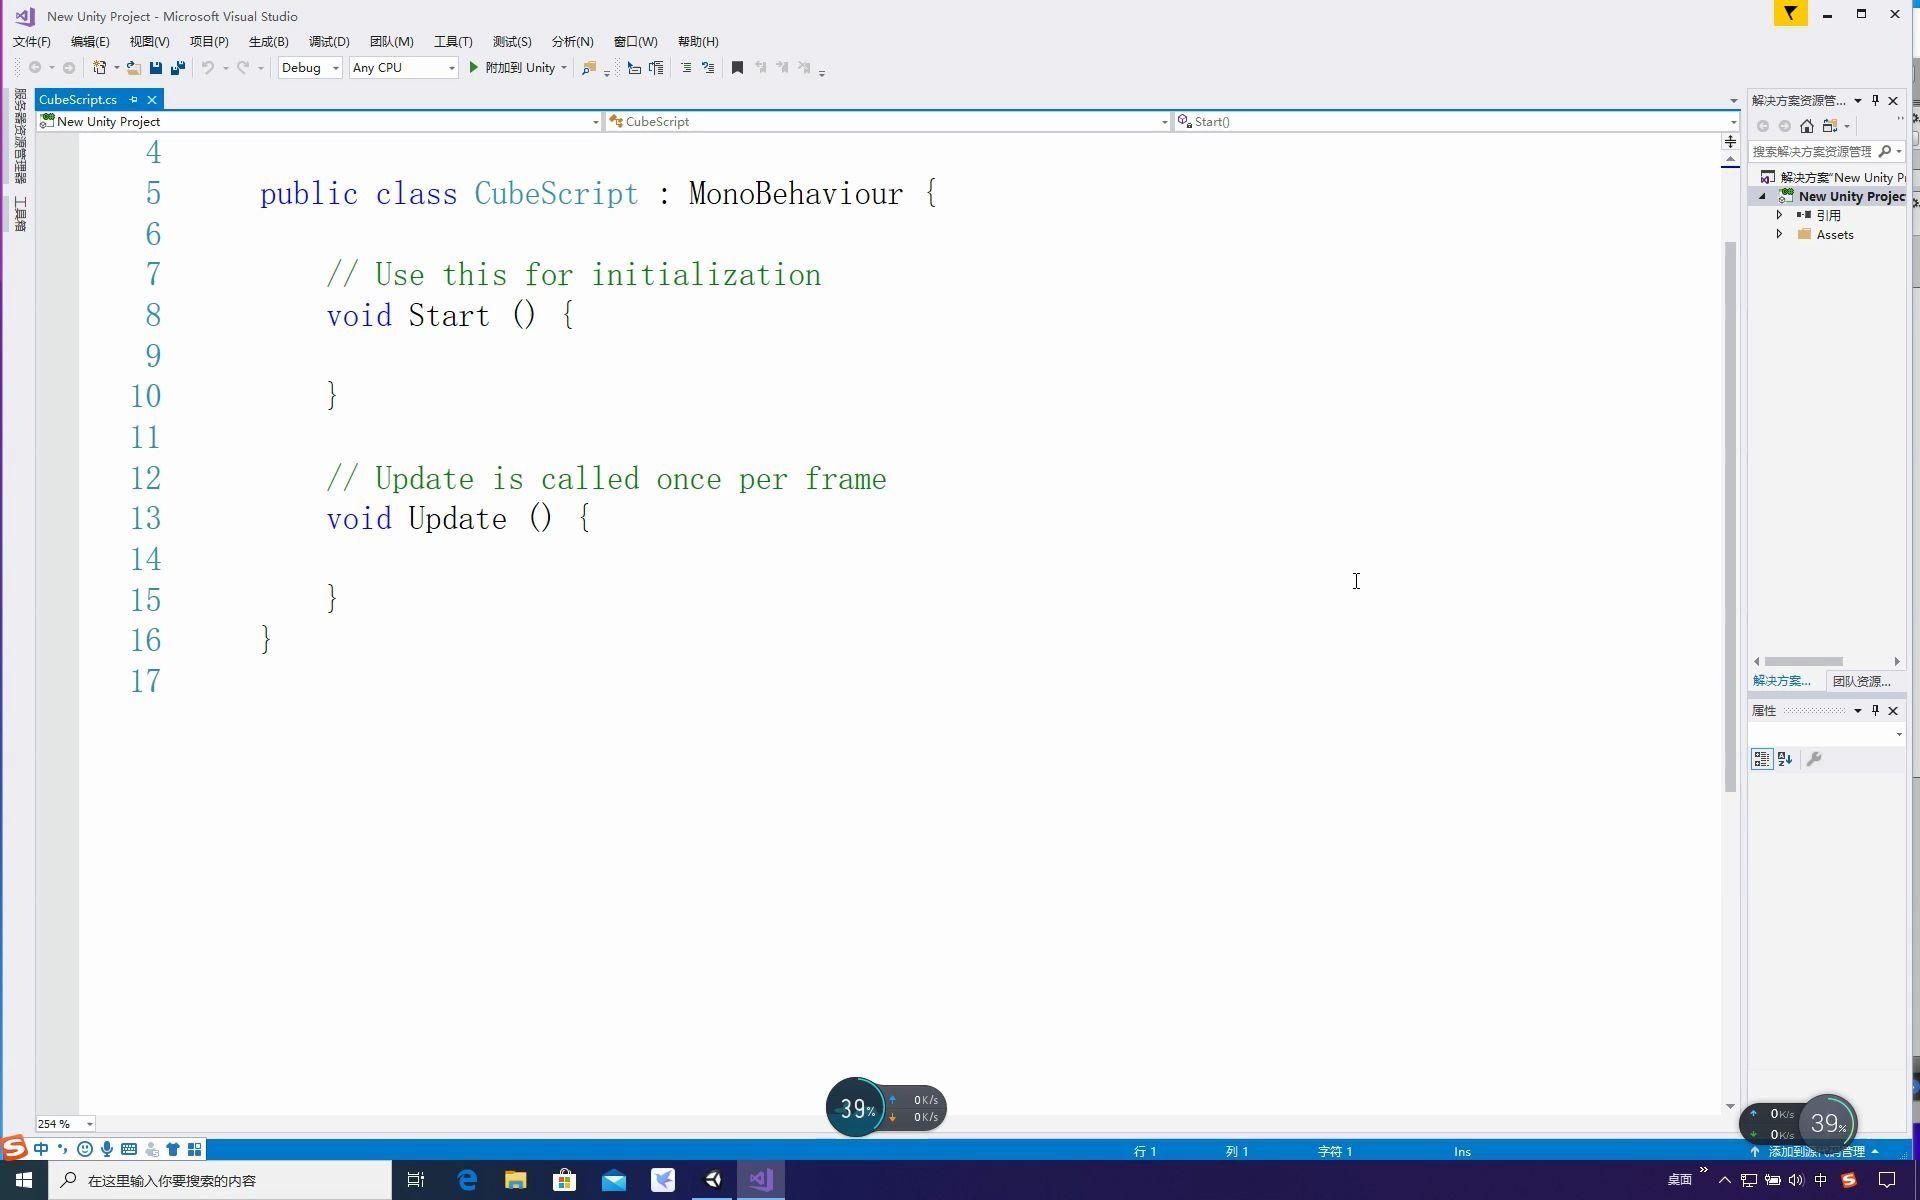The height and width of the screenshot is (1200, 1920).
Task: Click the Solution Explorer search magnifier icon
Action: (x=1885, y=151)
